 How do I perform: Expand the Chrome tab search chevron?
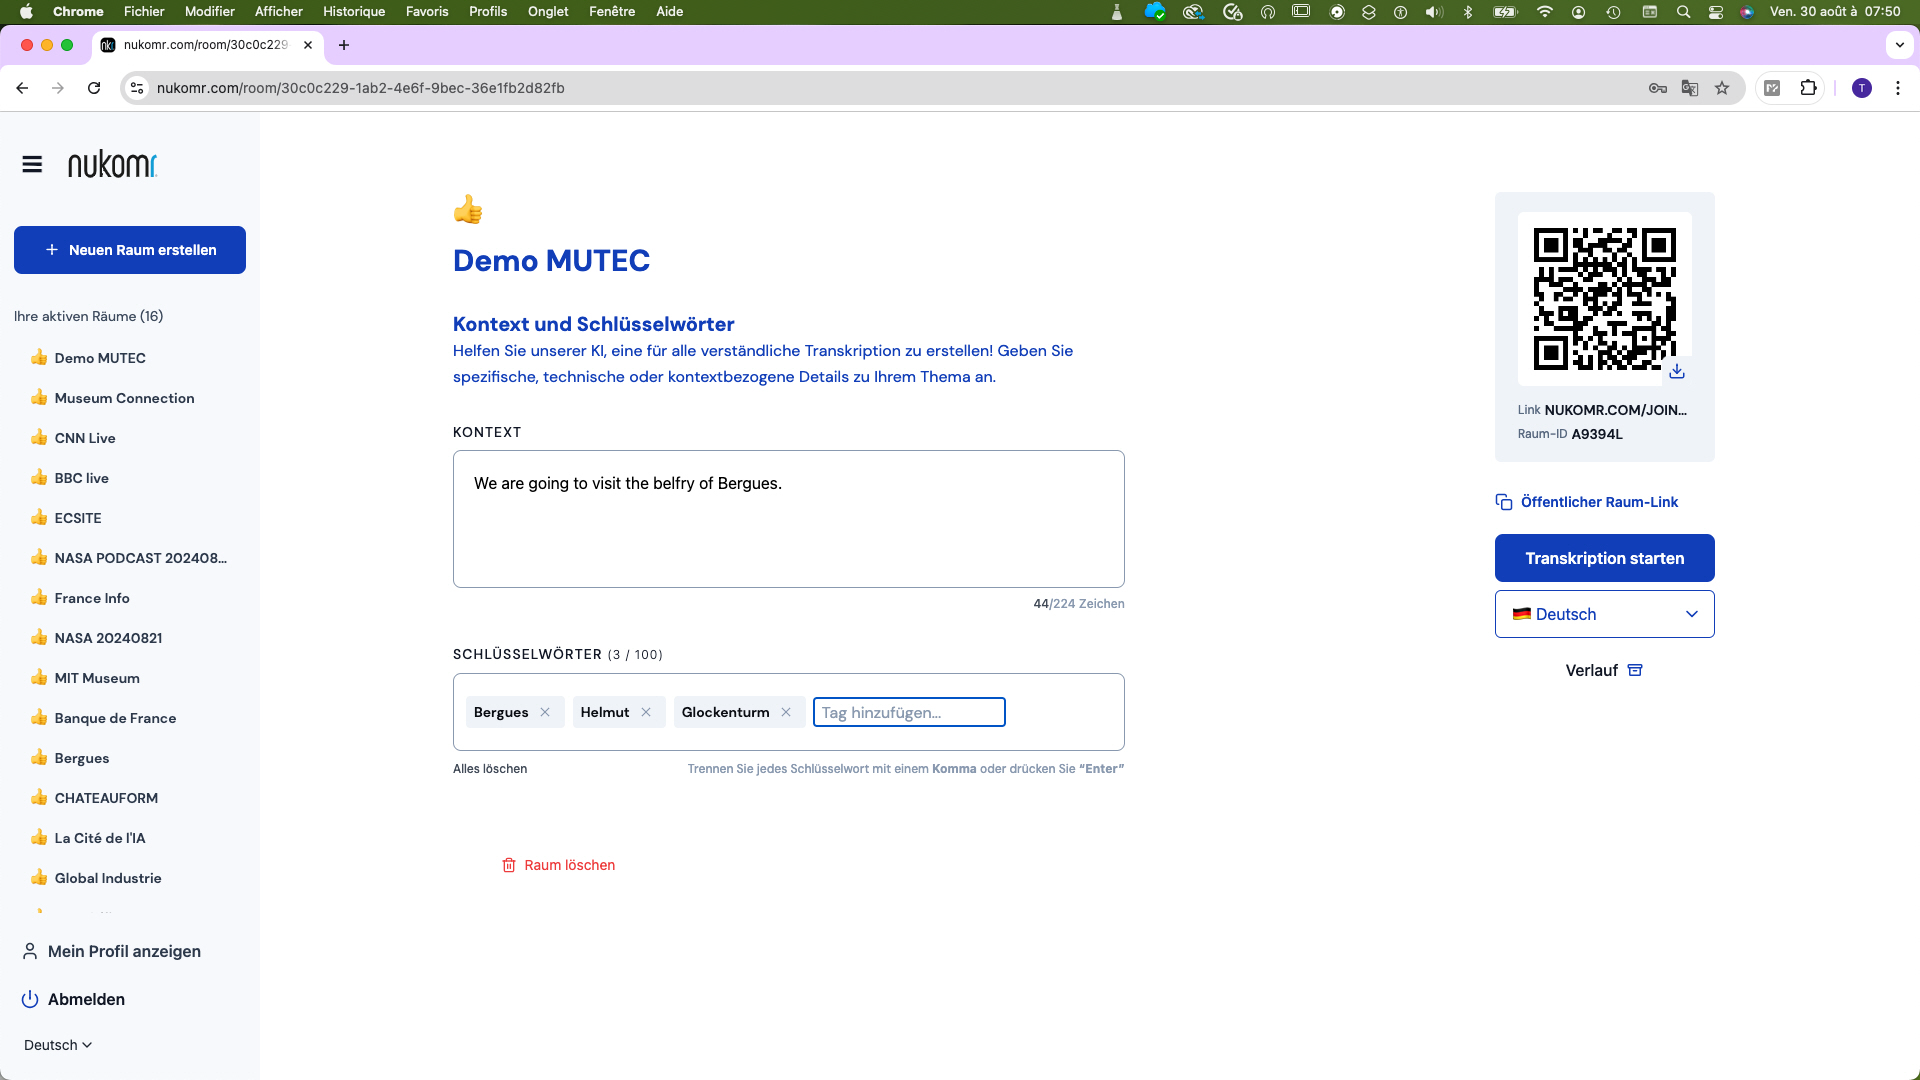coord(1900,45)
